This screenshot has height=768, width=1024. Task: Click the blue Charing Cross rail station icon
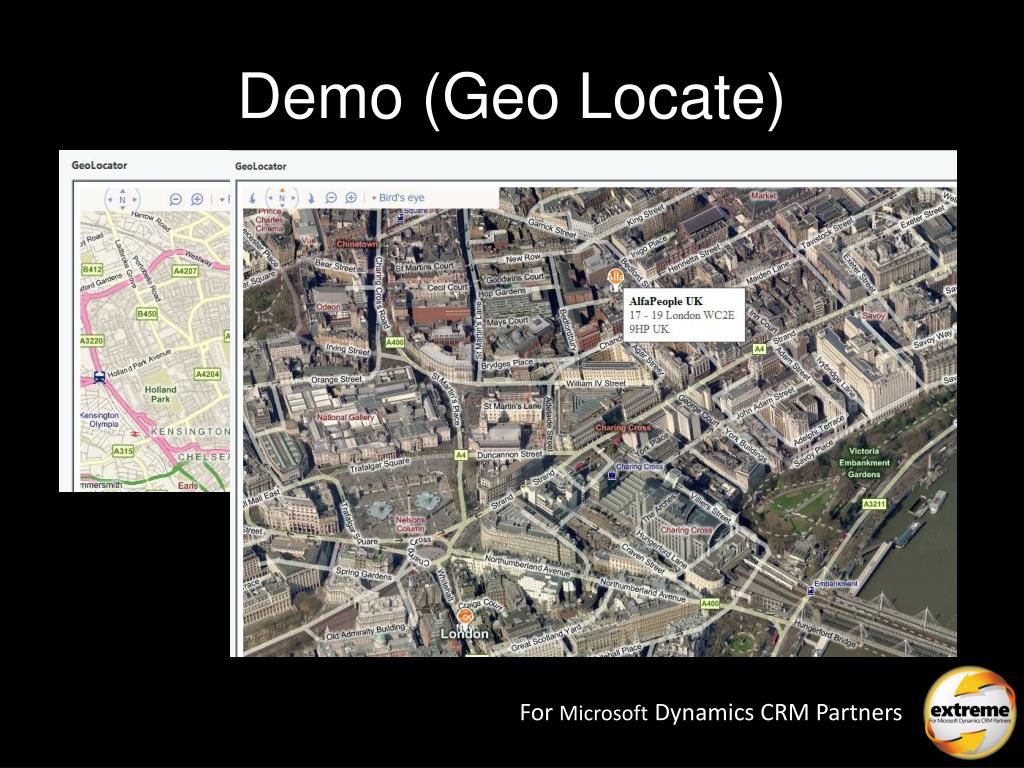[611, 475]
